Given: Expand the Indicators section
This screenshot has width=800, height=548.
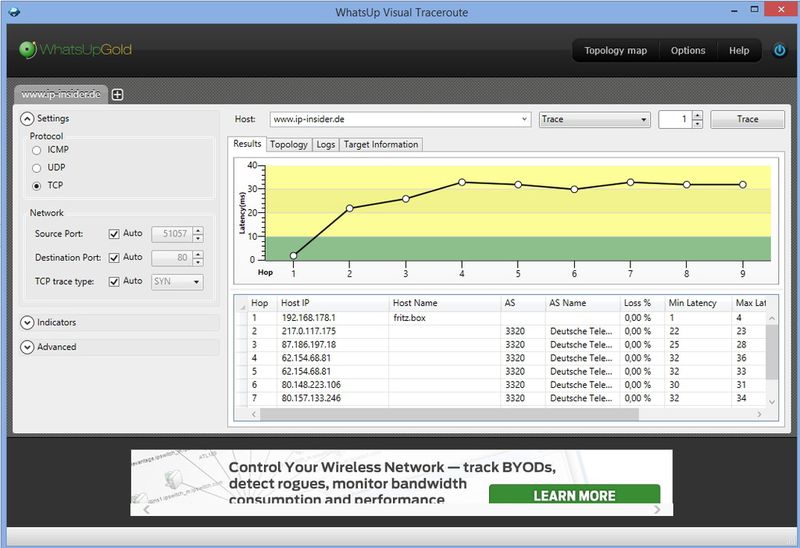Looking at the screenshot, I should click(x=27, y=323).
